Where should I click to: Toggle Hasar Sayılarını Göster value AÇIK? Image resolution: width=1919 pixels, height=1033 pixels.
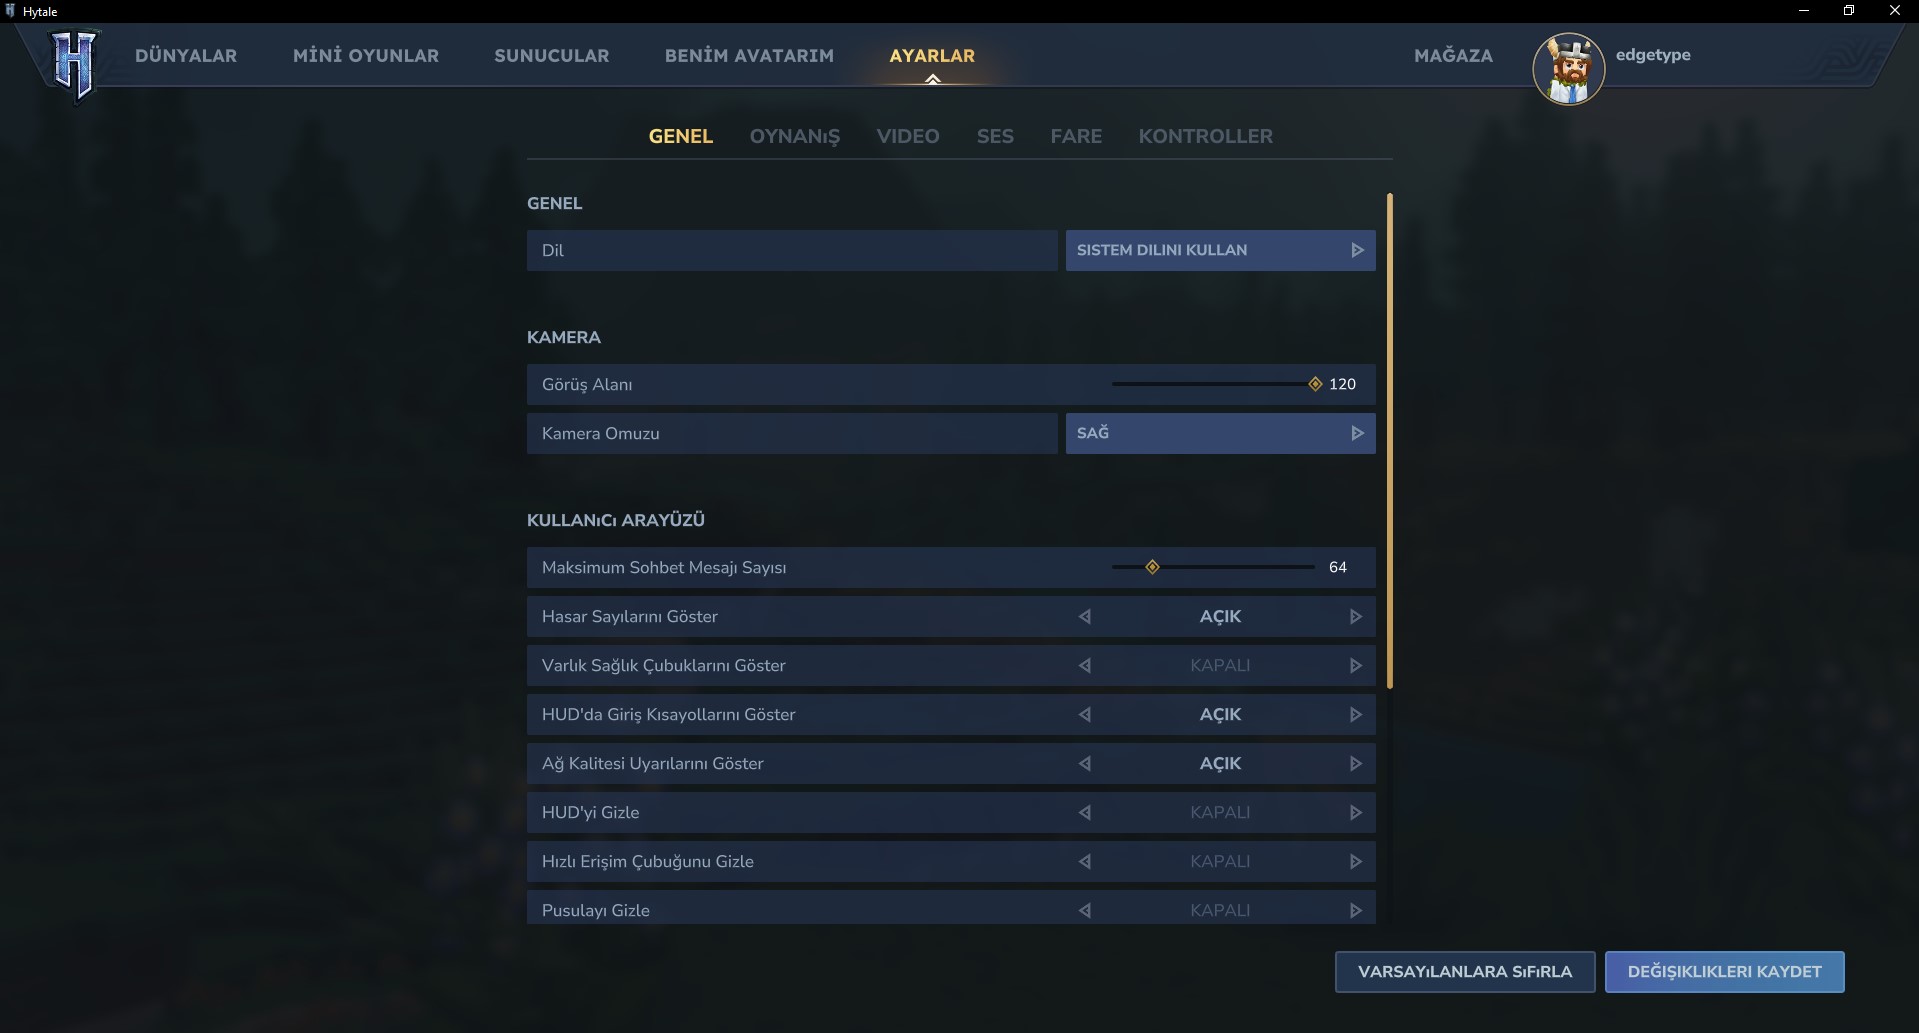pyautogui.click(x=1220, y=617)
